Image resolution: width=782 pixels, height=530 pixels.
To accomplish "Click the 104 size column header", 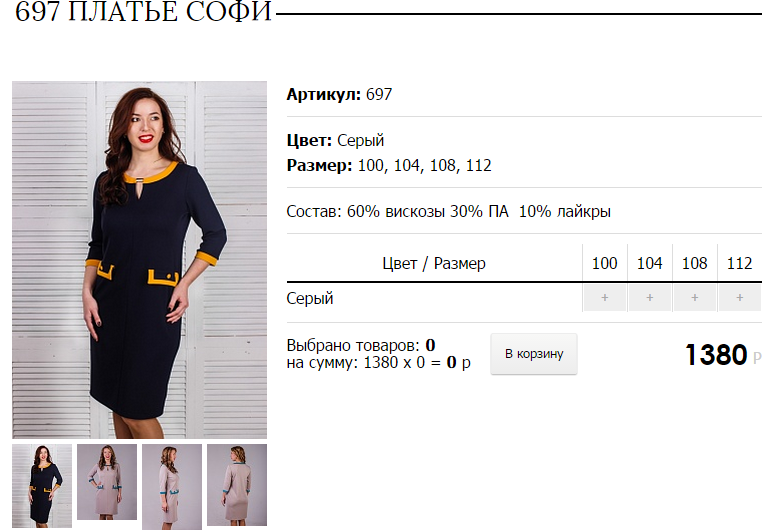I will tap(649, 263).
